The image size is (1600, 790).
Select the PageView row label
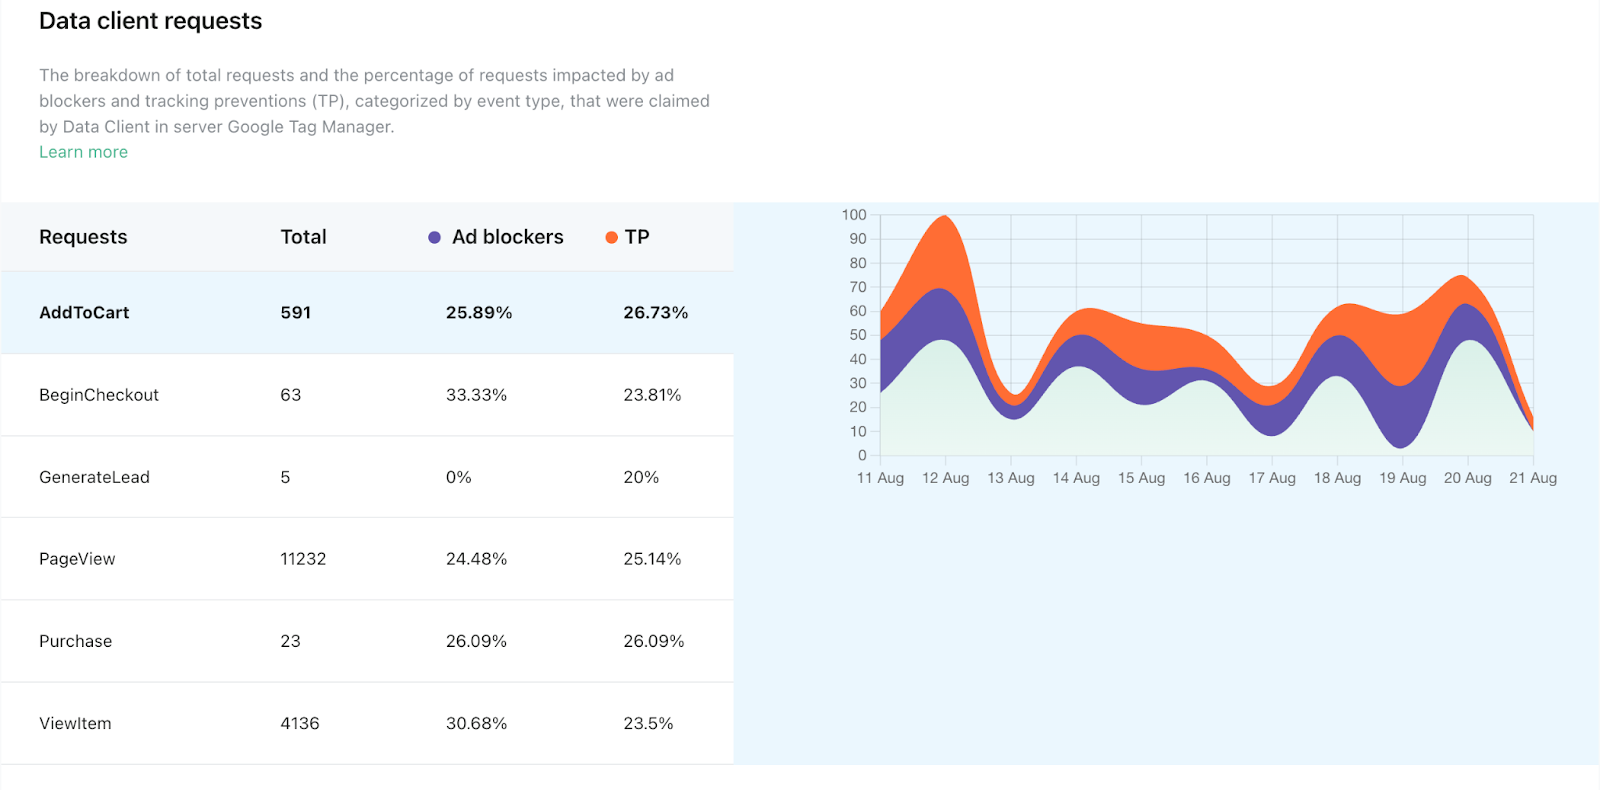click(x=77, y=559)
